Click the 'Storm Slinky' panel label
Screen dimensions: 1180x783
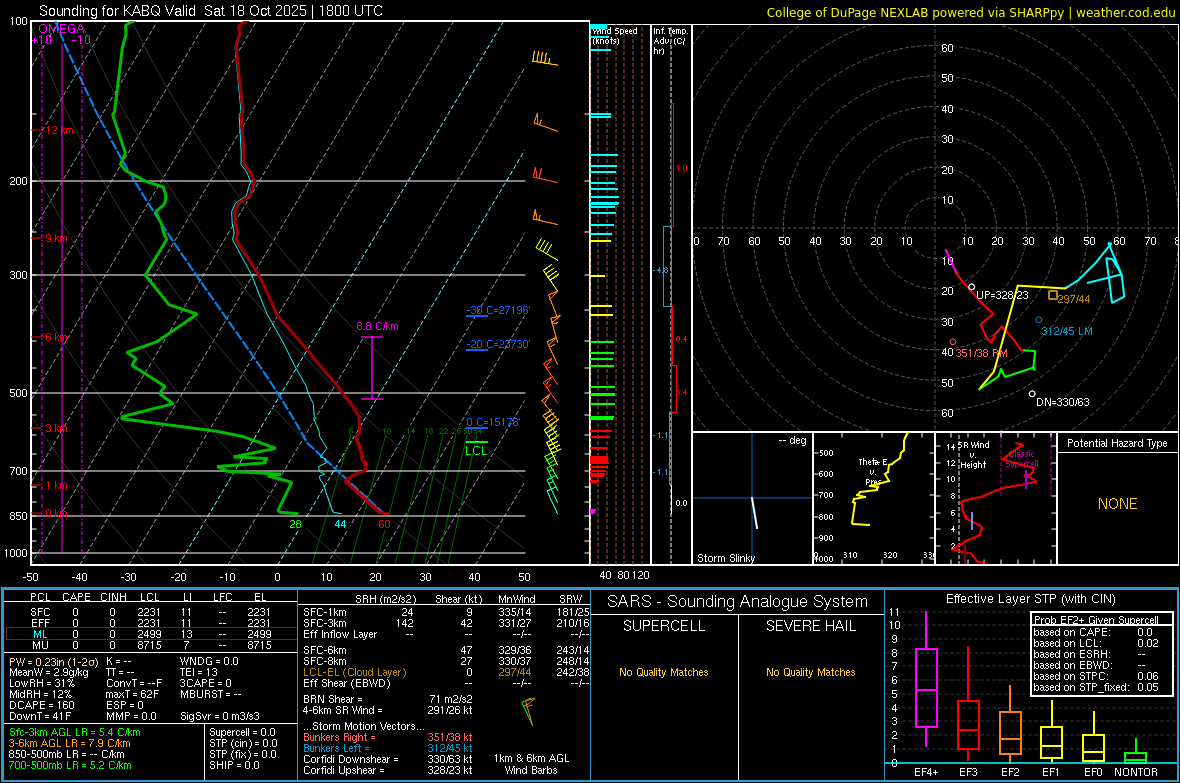pyautogui.click(x=725, y=558)
